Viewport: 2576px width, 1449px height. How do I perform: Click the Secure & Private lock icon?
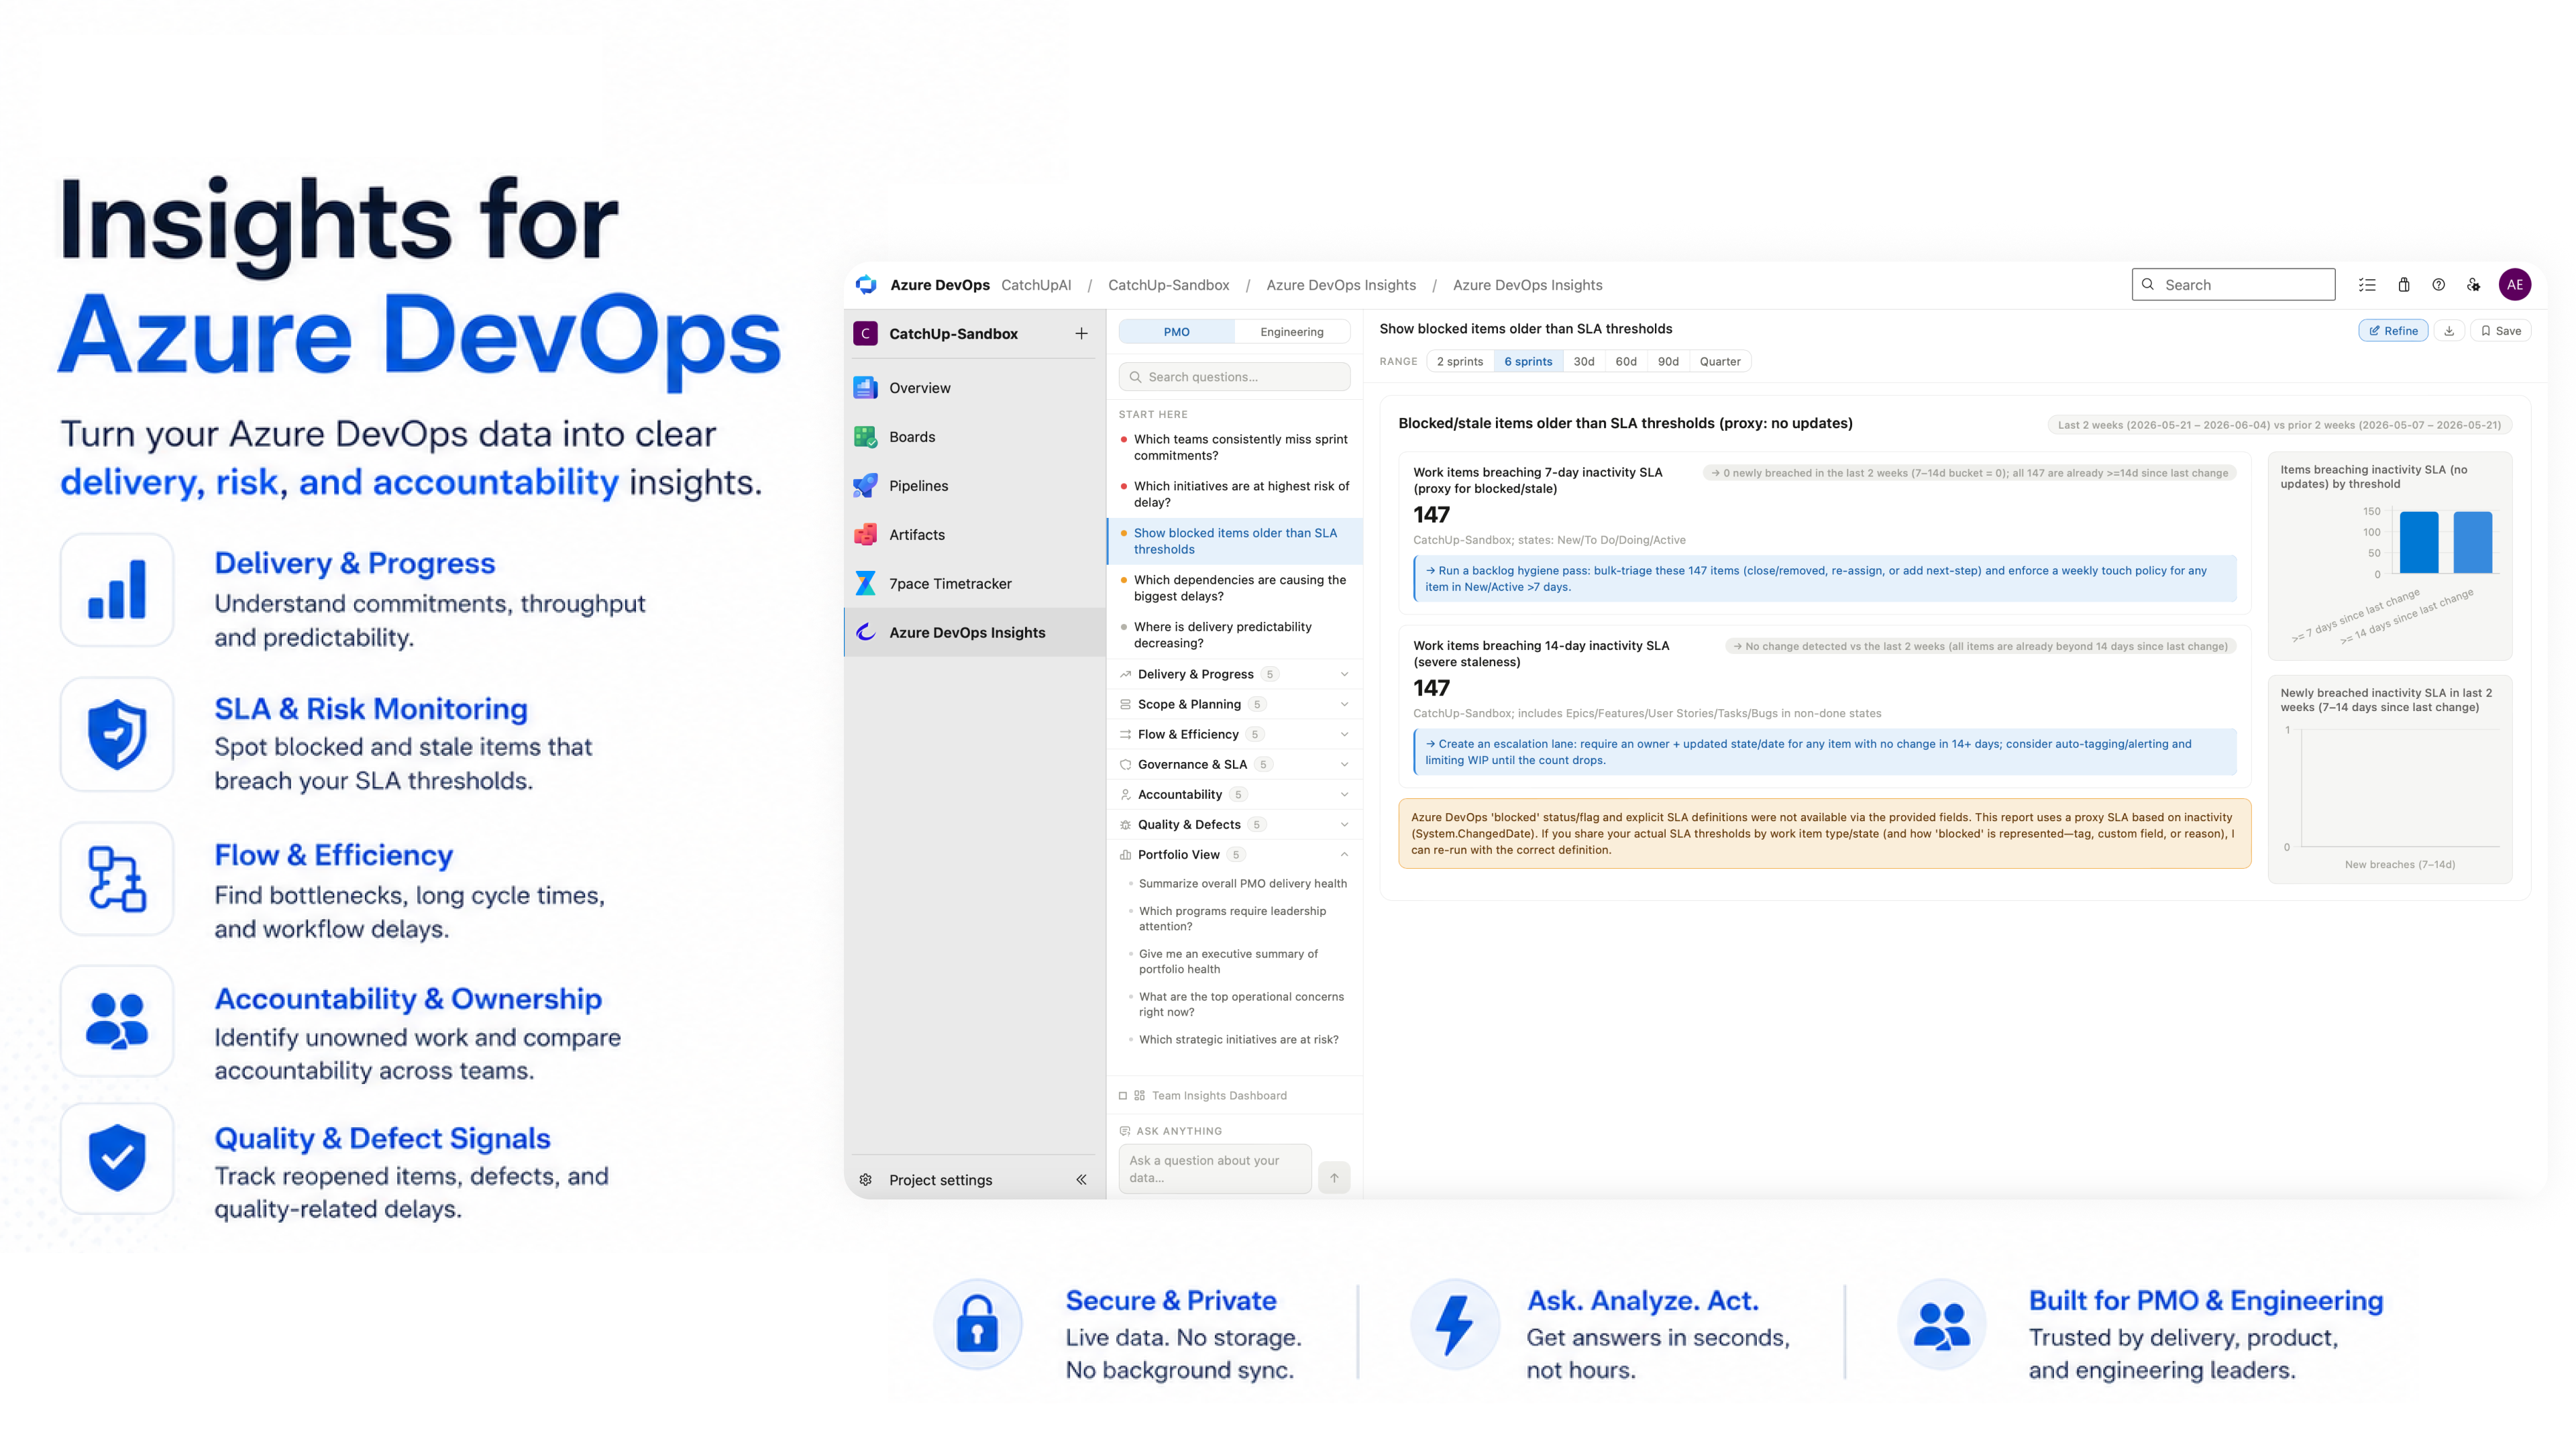click(978, 1325)
